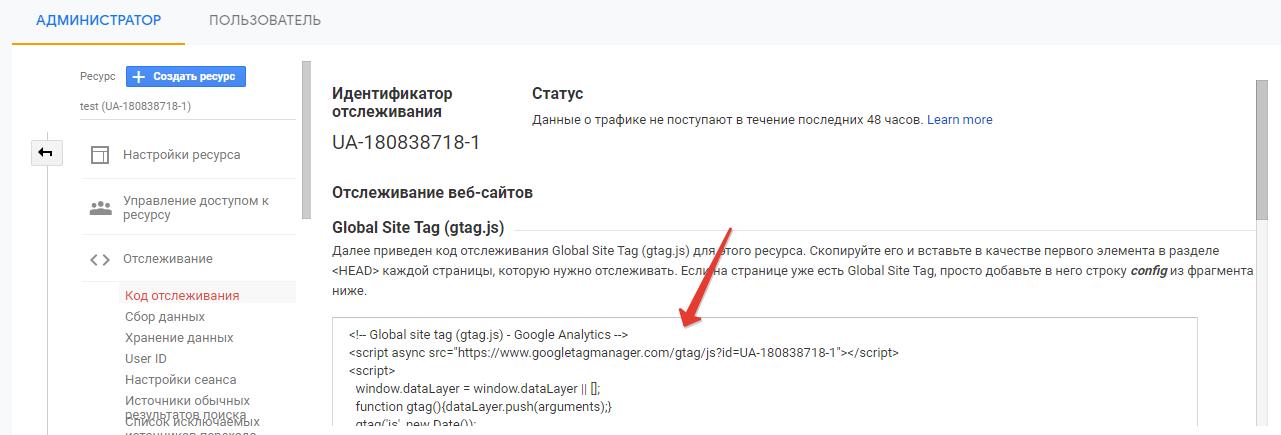Click the function gtag() code line
Screen dimensions: 1281x435
coord(483,406)
